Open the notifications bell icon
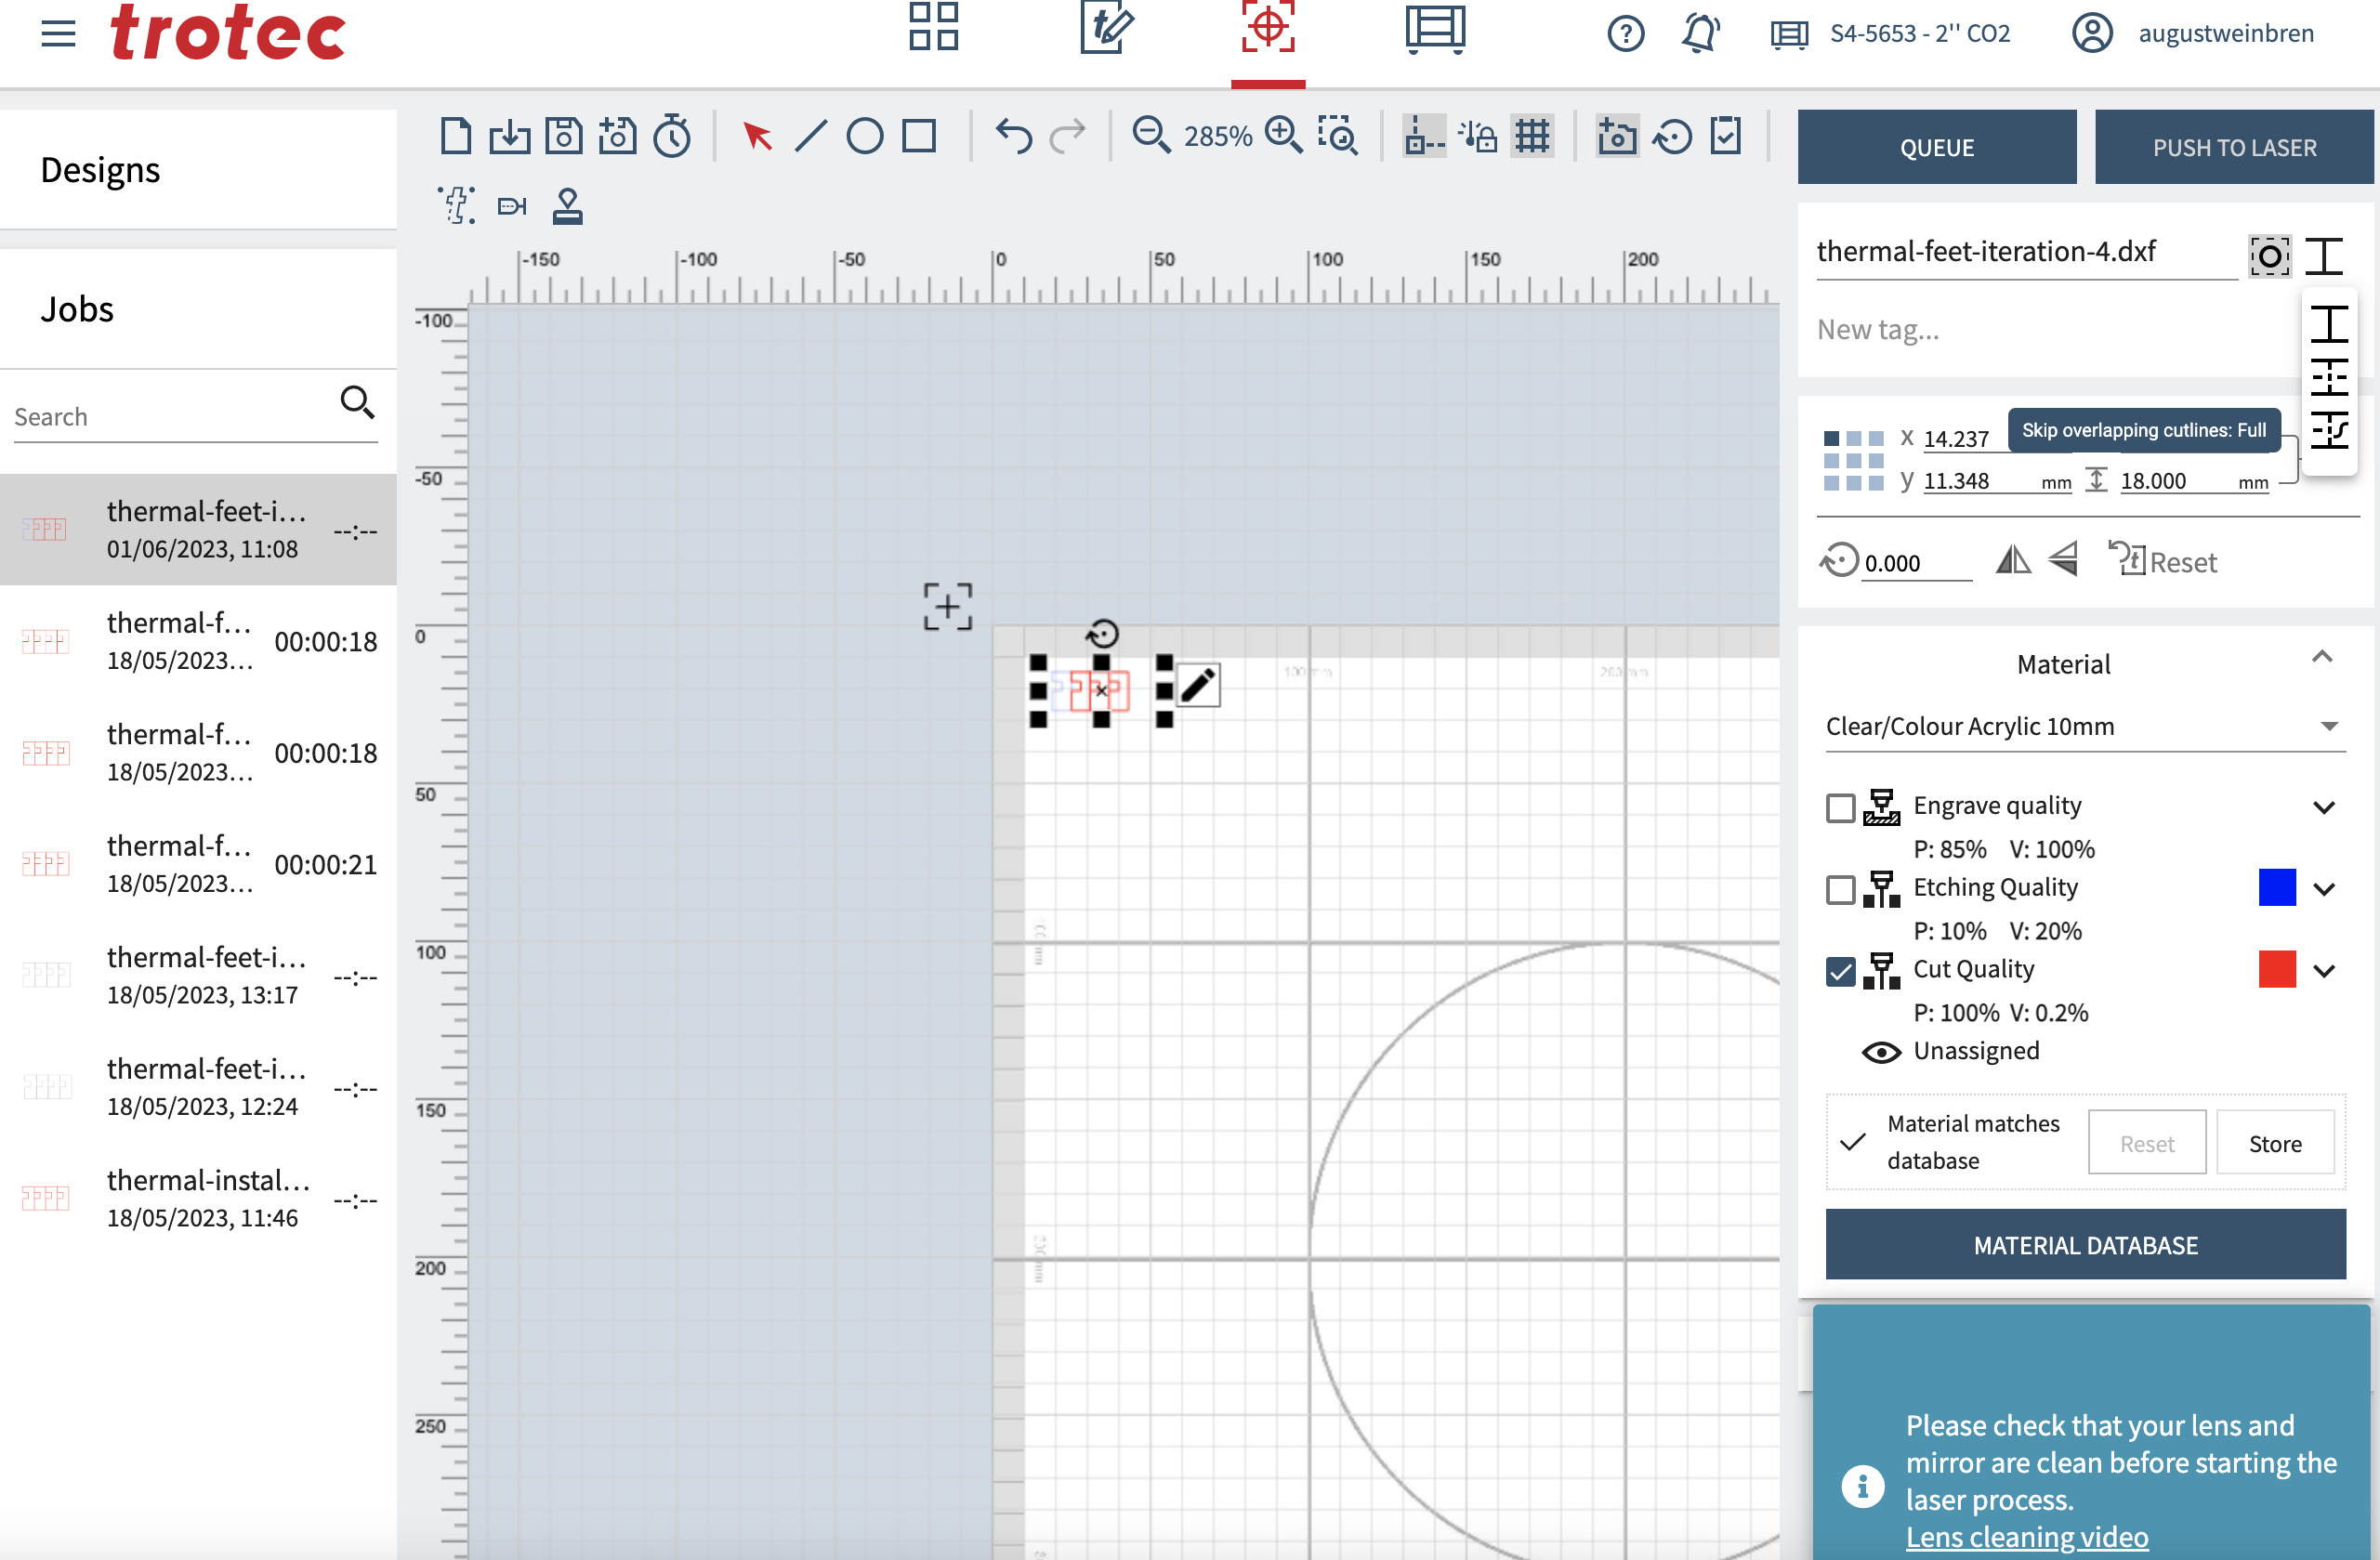This screenshot has height=1560, width=2380. (x=1699, y=33)
